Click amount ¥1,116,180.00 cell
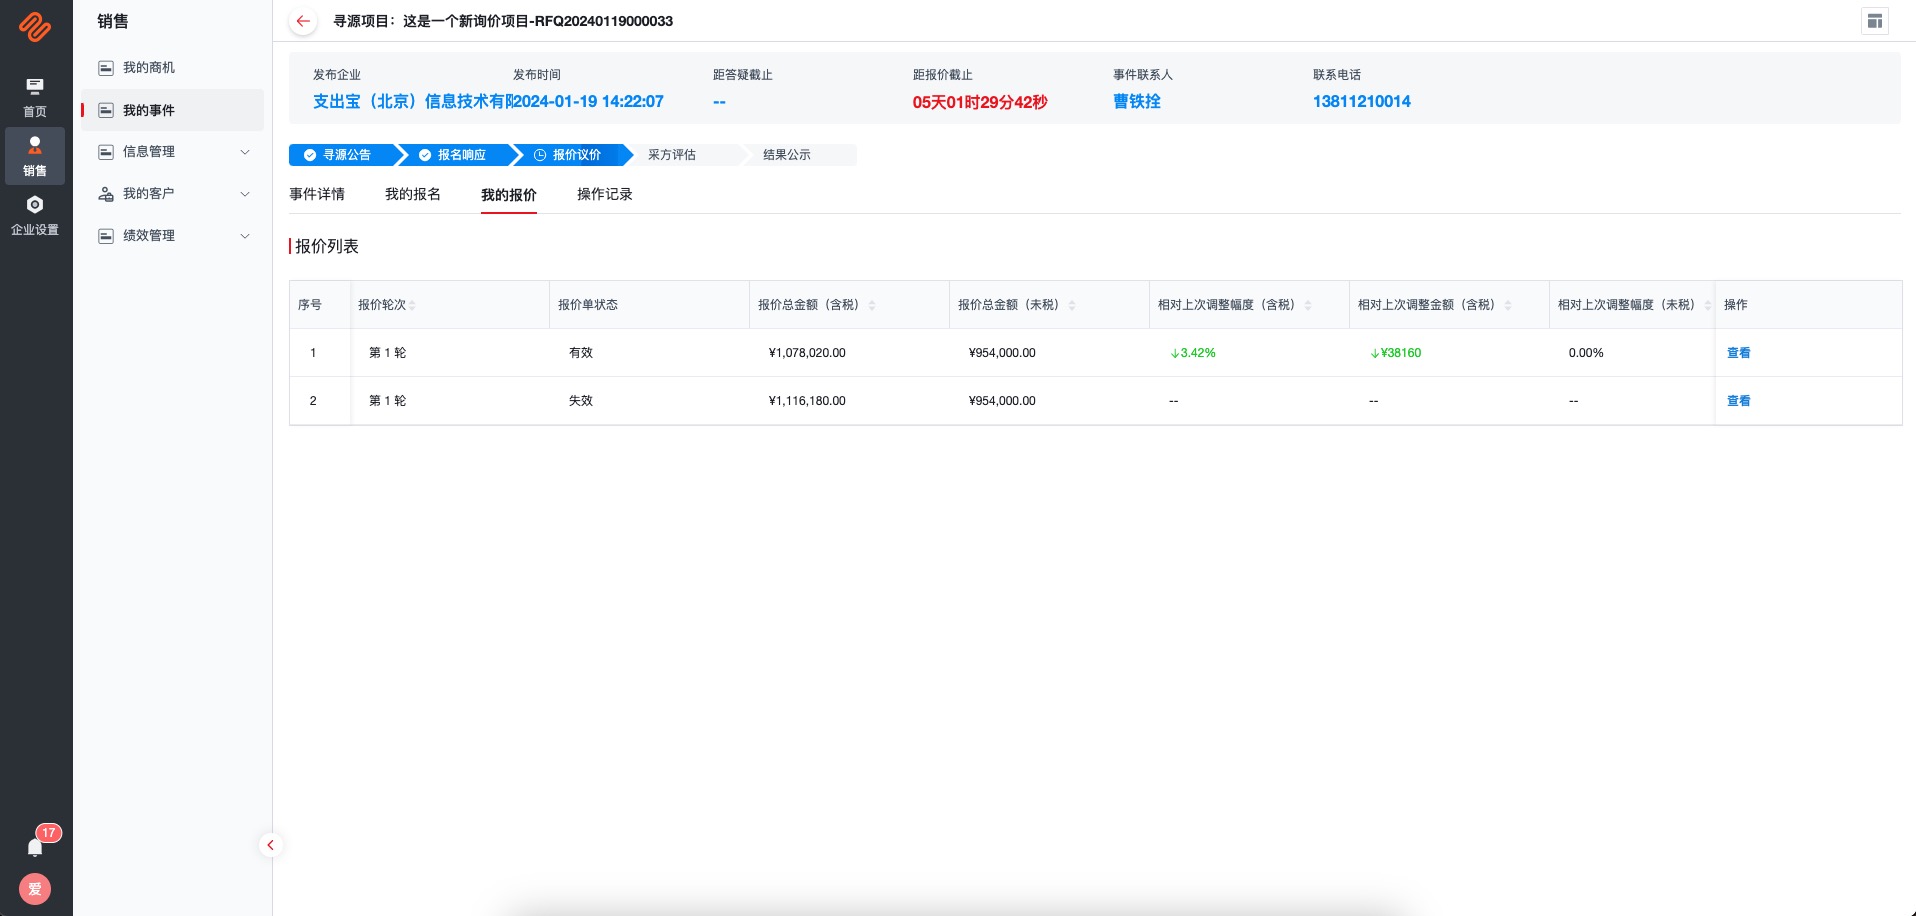This screenshot has height=916, width=1916. coord(807,401)
